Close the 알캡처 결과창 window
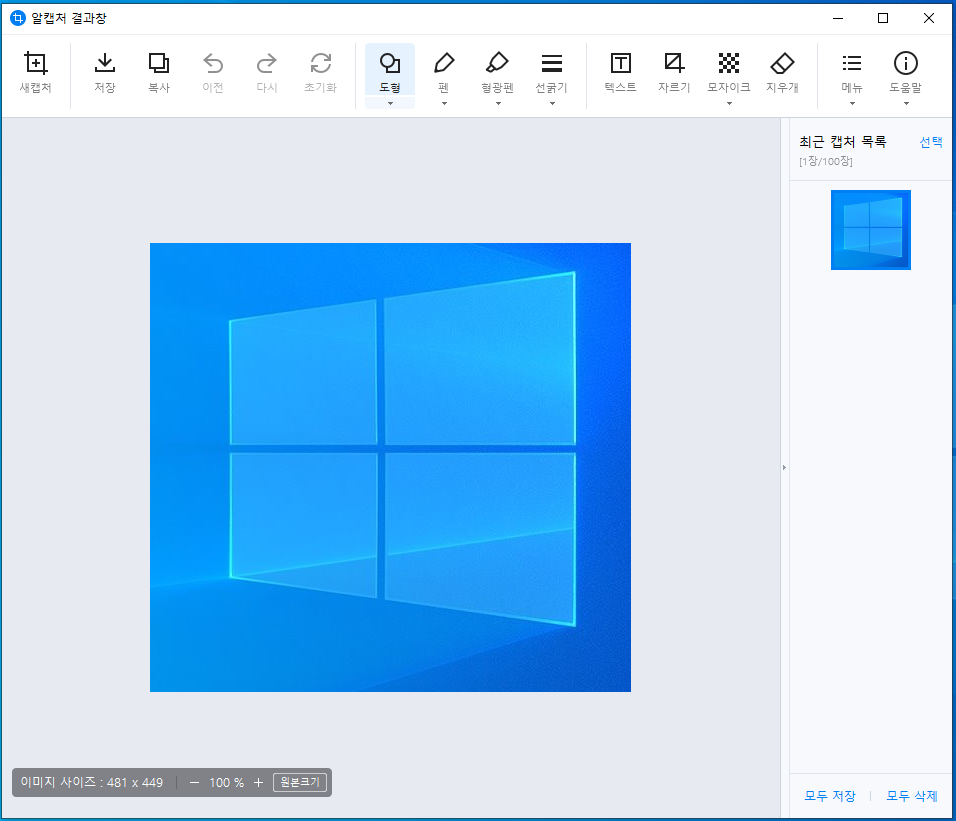 point(929,18)
